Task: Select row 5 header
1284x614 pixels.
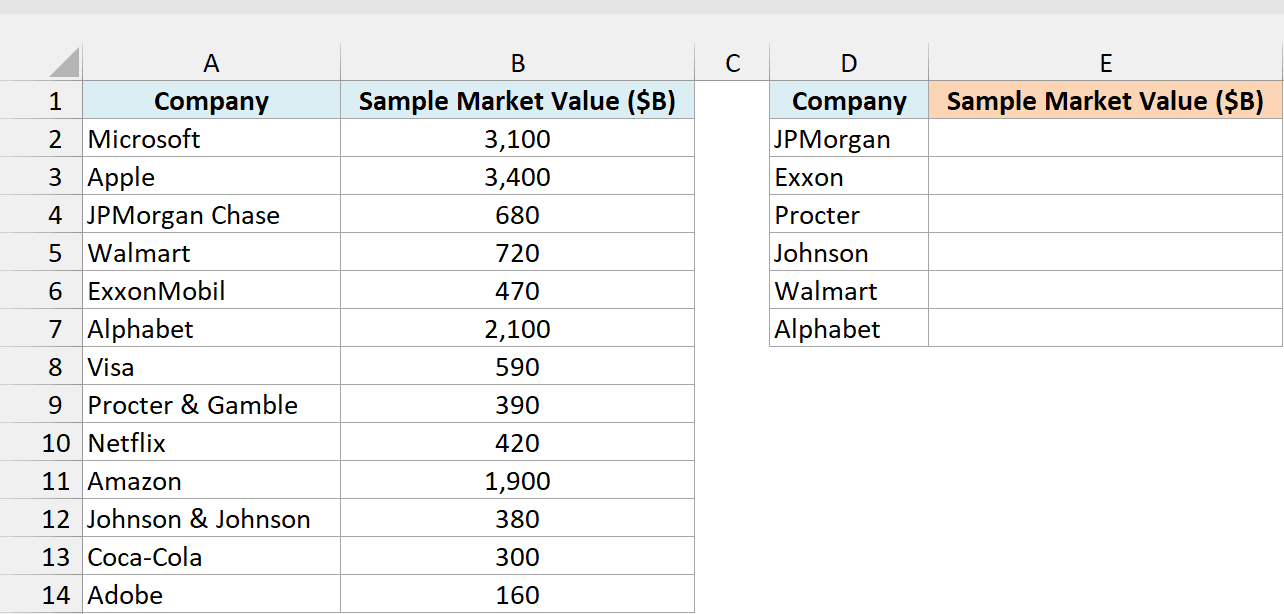Action: coord(41,253)
